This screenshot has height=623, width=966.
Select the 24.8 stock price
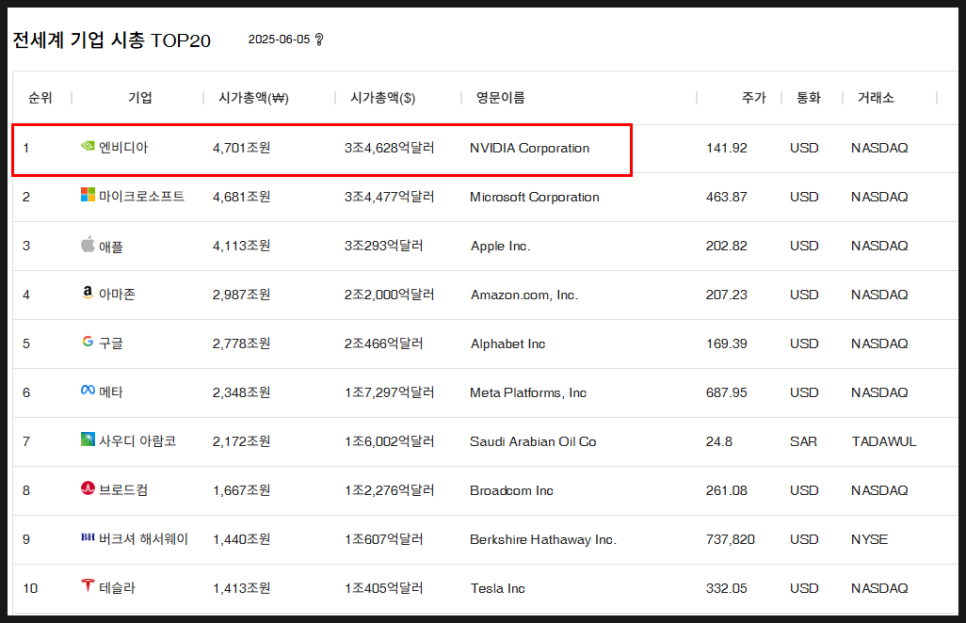coord(719,442)
